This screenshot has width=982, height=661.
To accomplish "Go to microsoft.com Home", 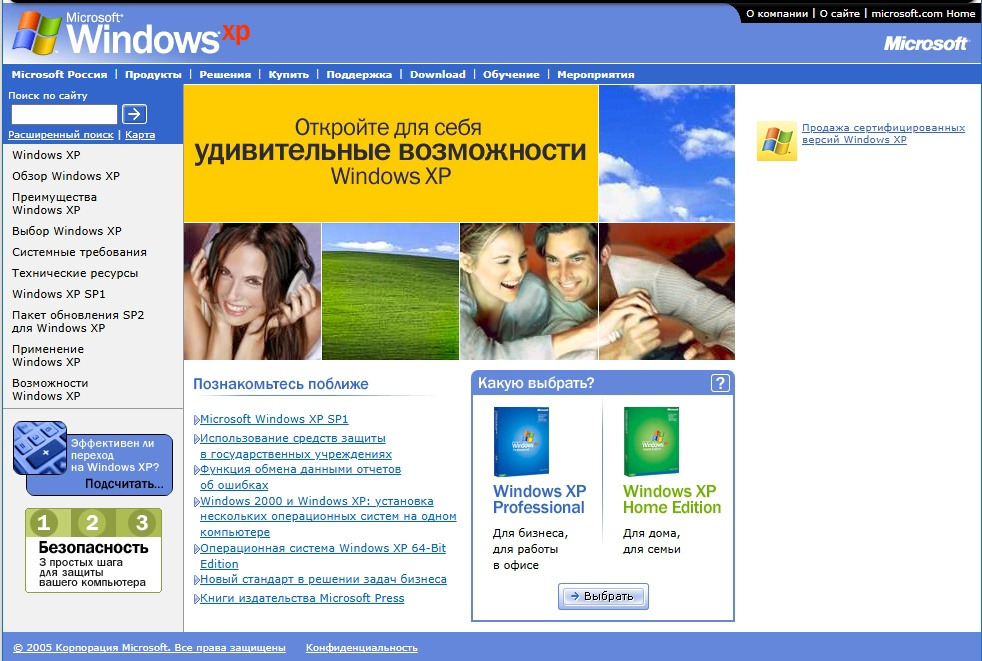I will pos(923,13).
